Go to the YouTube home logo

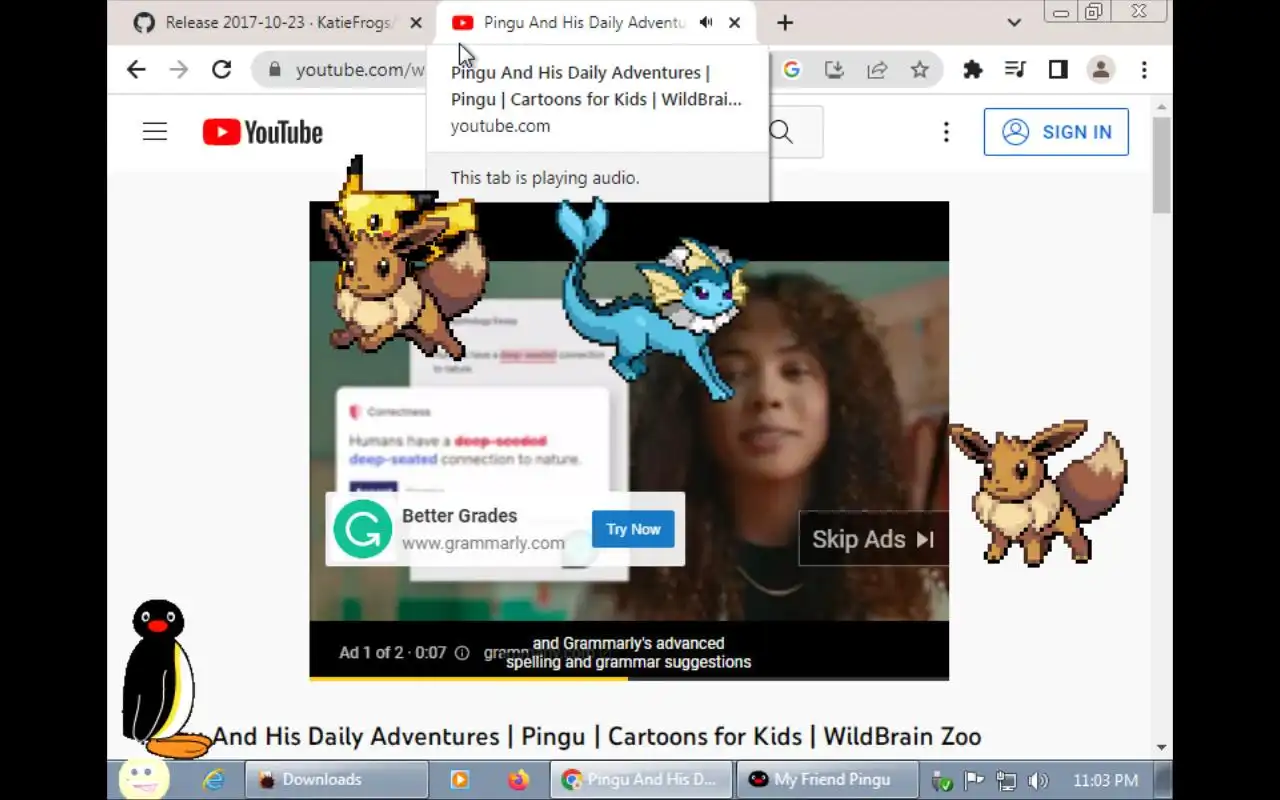tap(263, 132)
